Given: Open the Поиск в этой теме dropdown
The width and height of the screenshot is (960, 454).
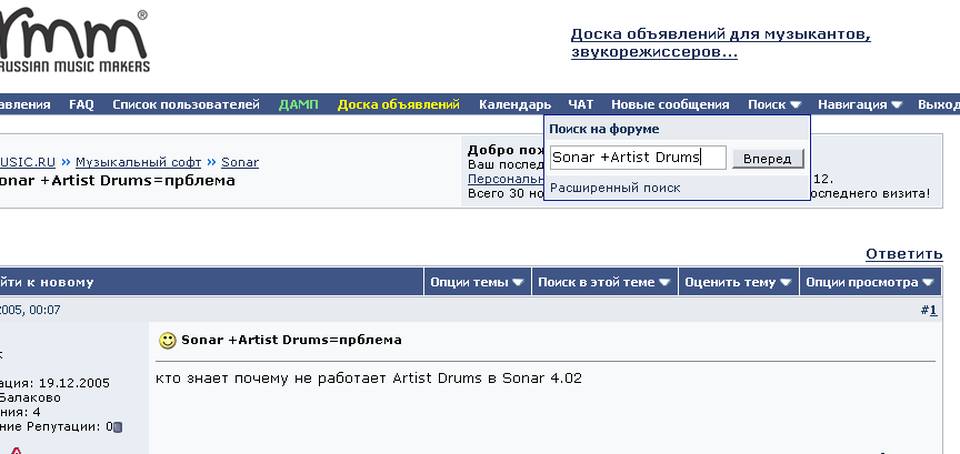Looking at the screenshot, I should (604, 282).
